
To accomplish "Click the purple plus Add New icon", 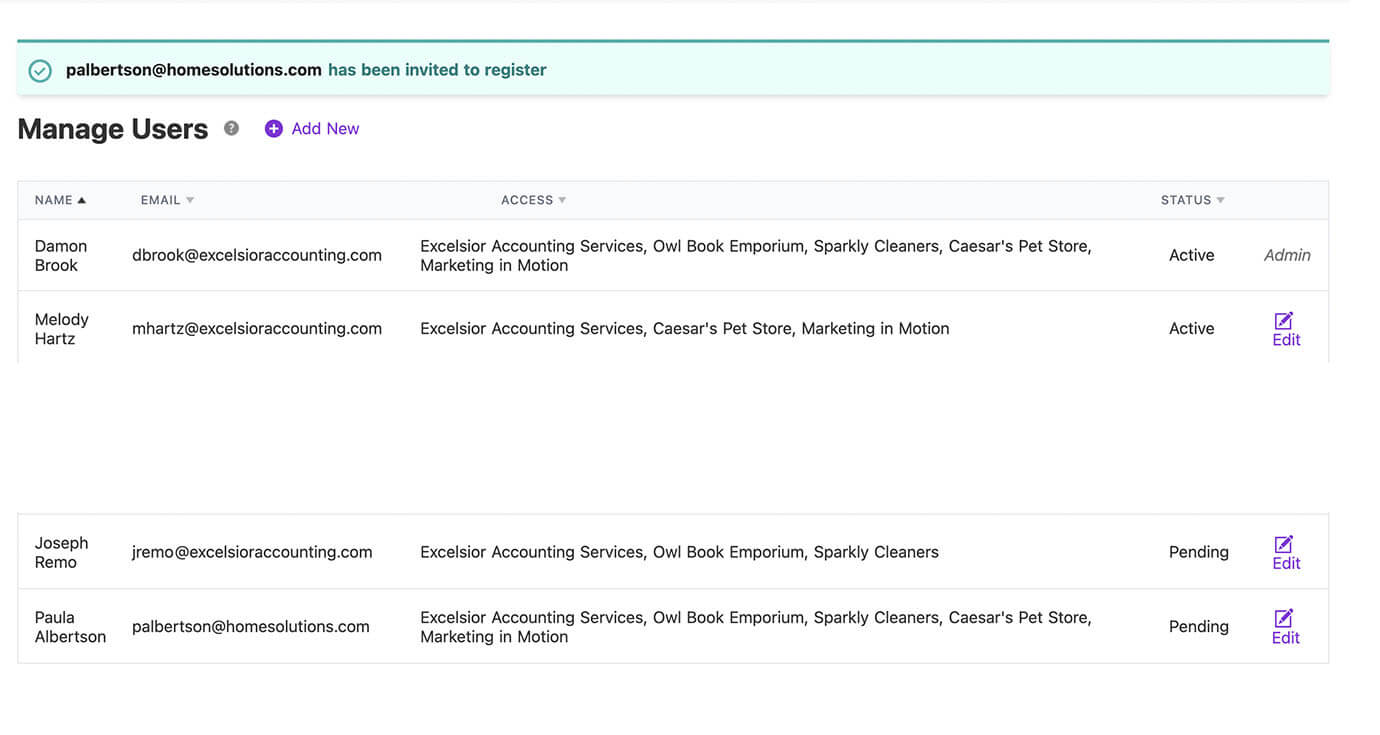I will coord(273,129).
